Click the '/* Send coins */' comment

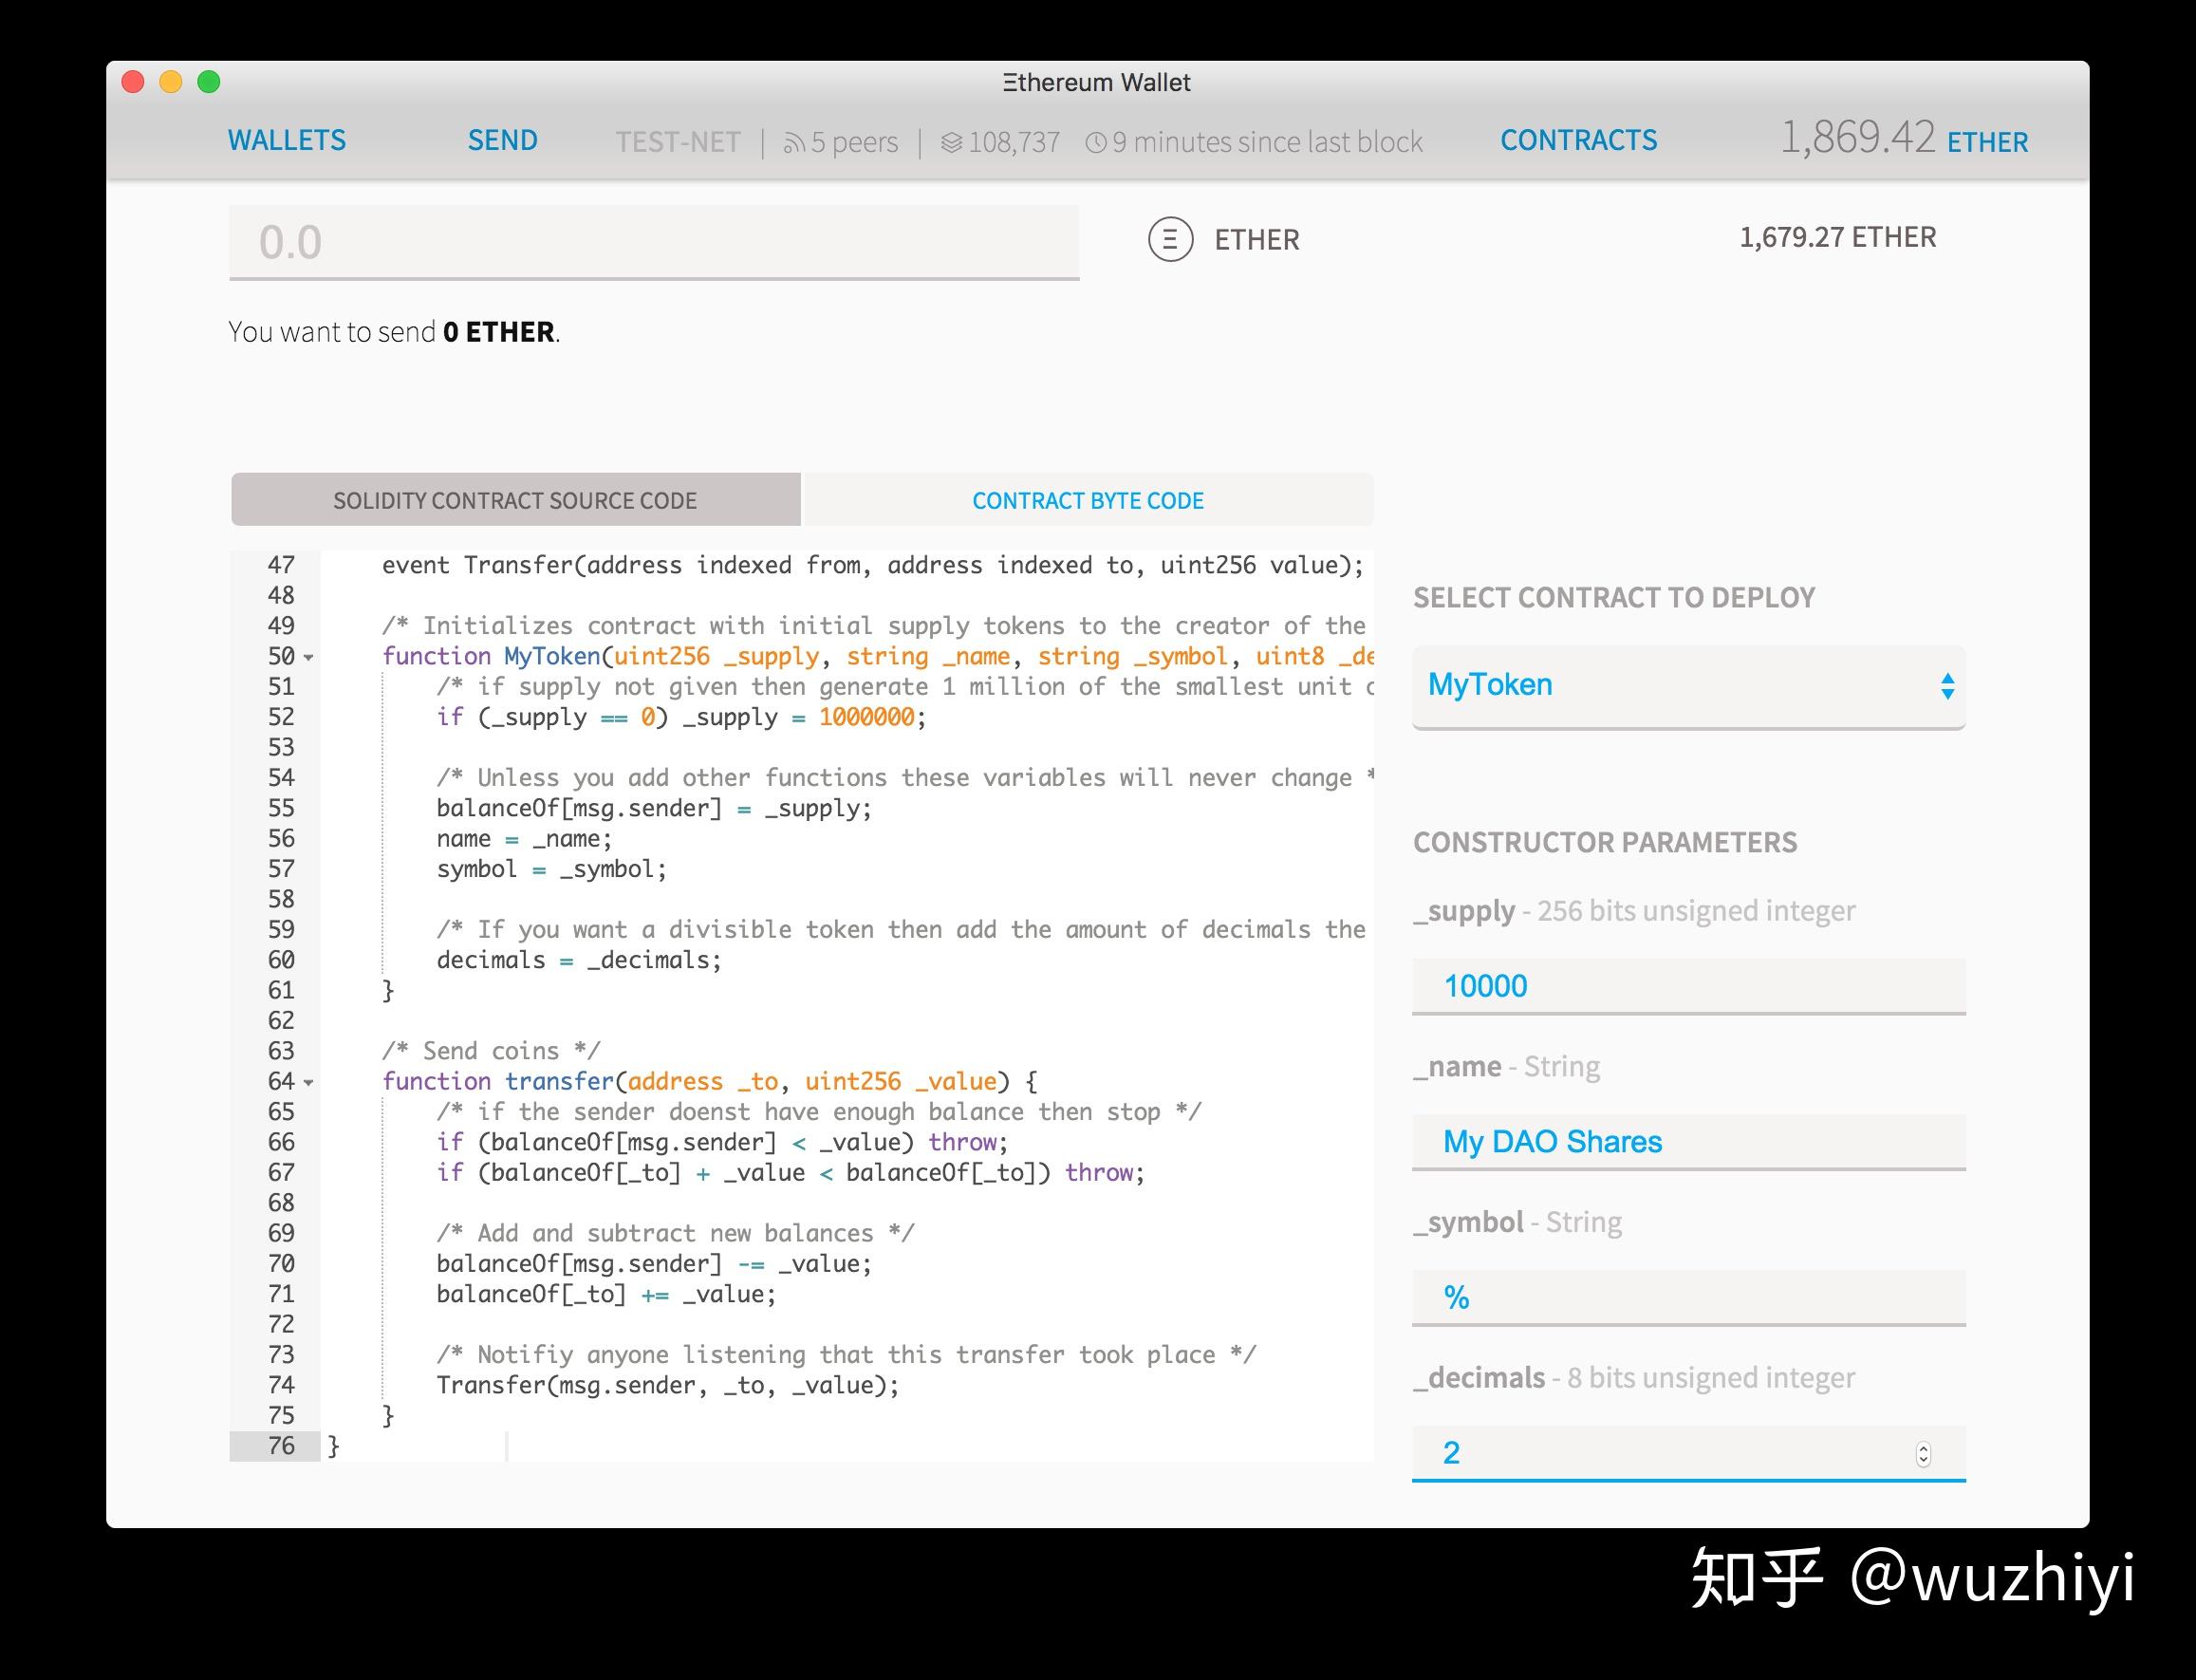491,1051
